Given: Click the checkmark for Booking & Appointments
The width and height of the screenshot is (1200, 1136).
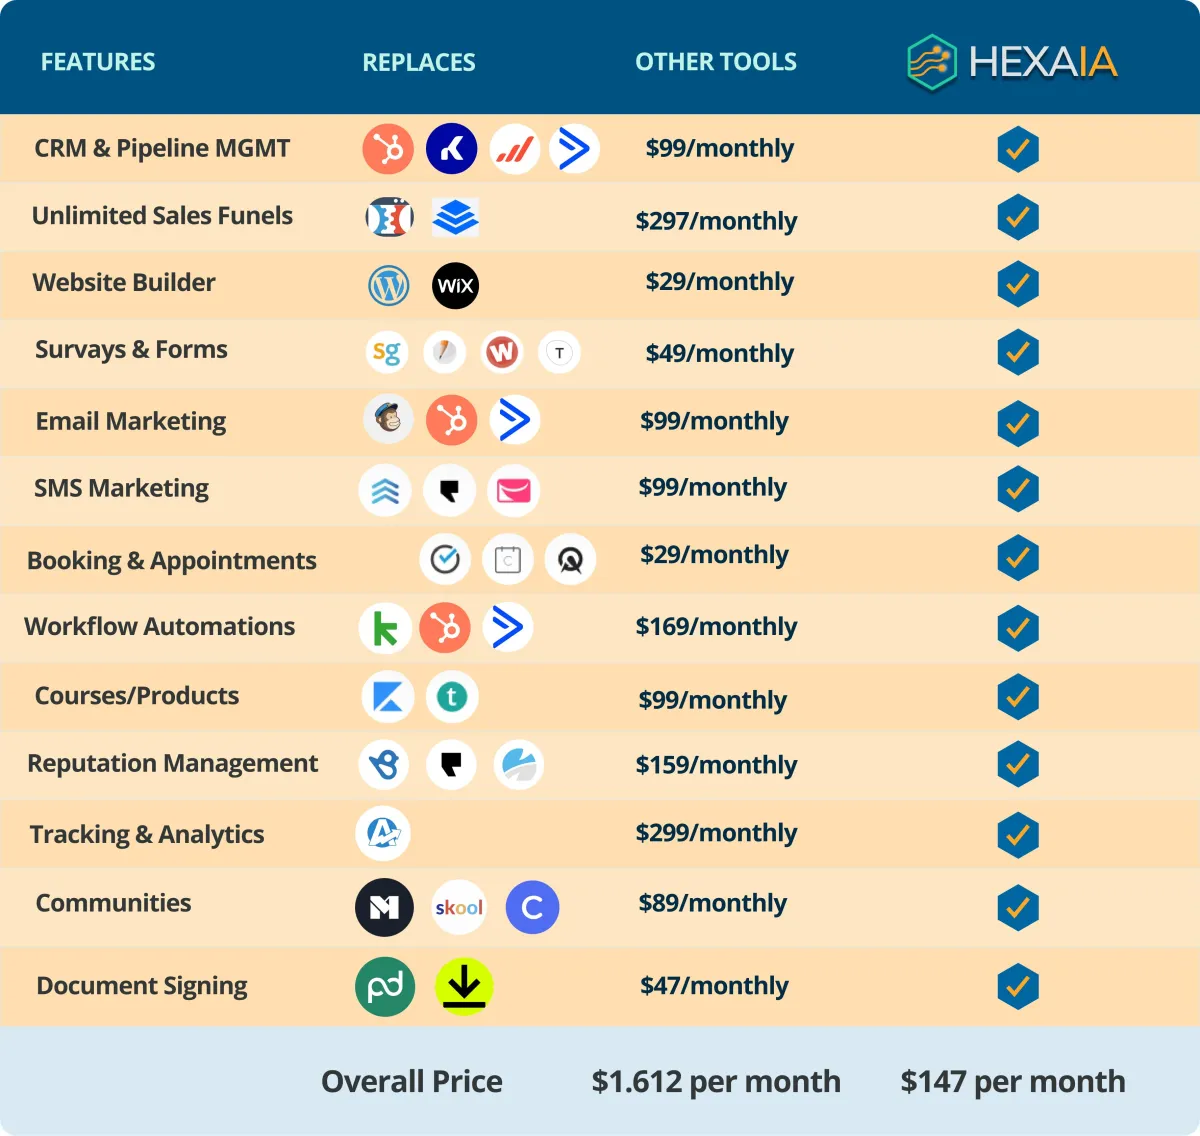Looking at the screenshot, I should click(1018, 557).
